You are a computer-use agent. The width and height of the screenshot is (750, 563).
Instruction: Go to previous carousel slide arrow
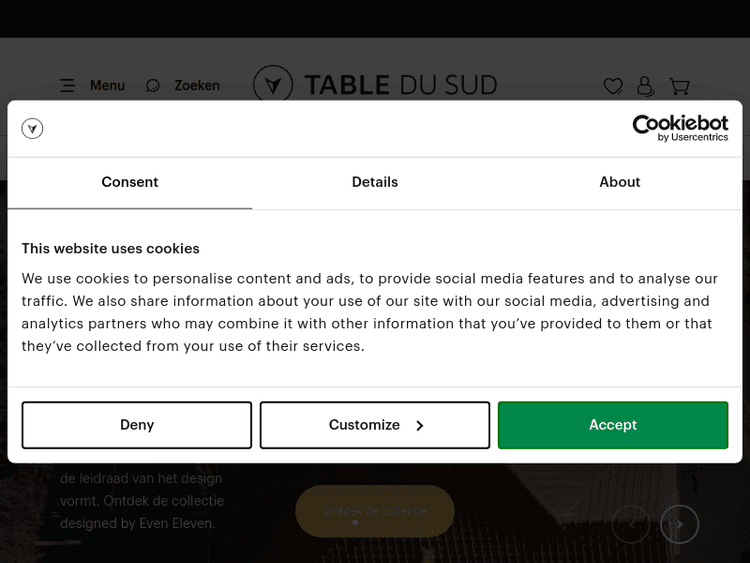point(631,523)
